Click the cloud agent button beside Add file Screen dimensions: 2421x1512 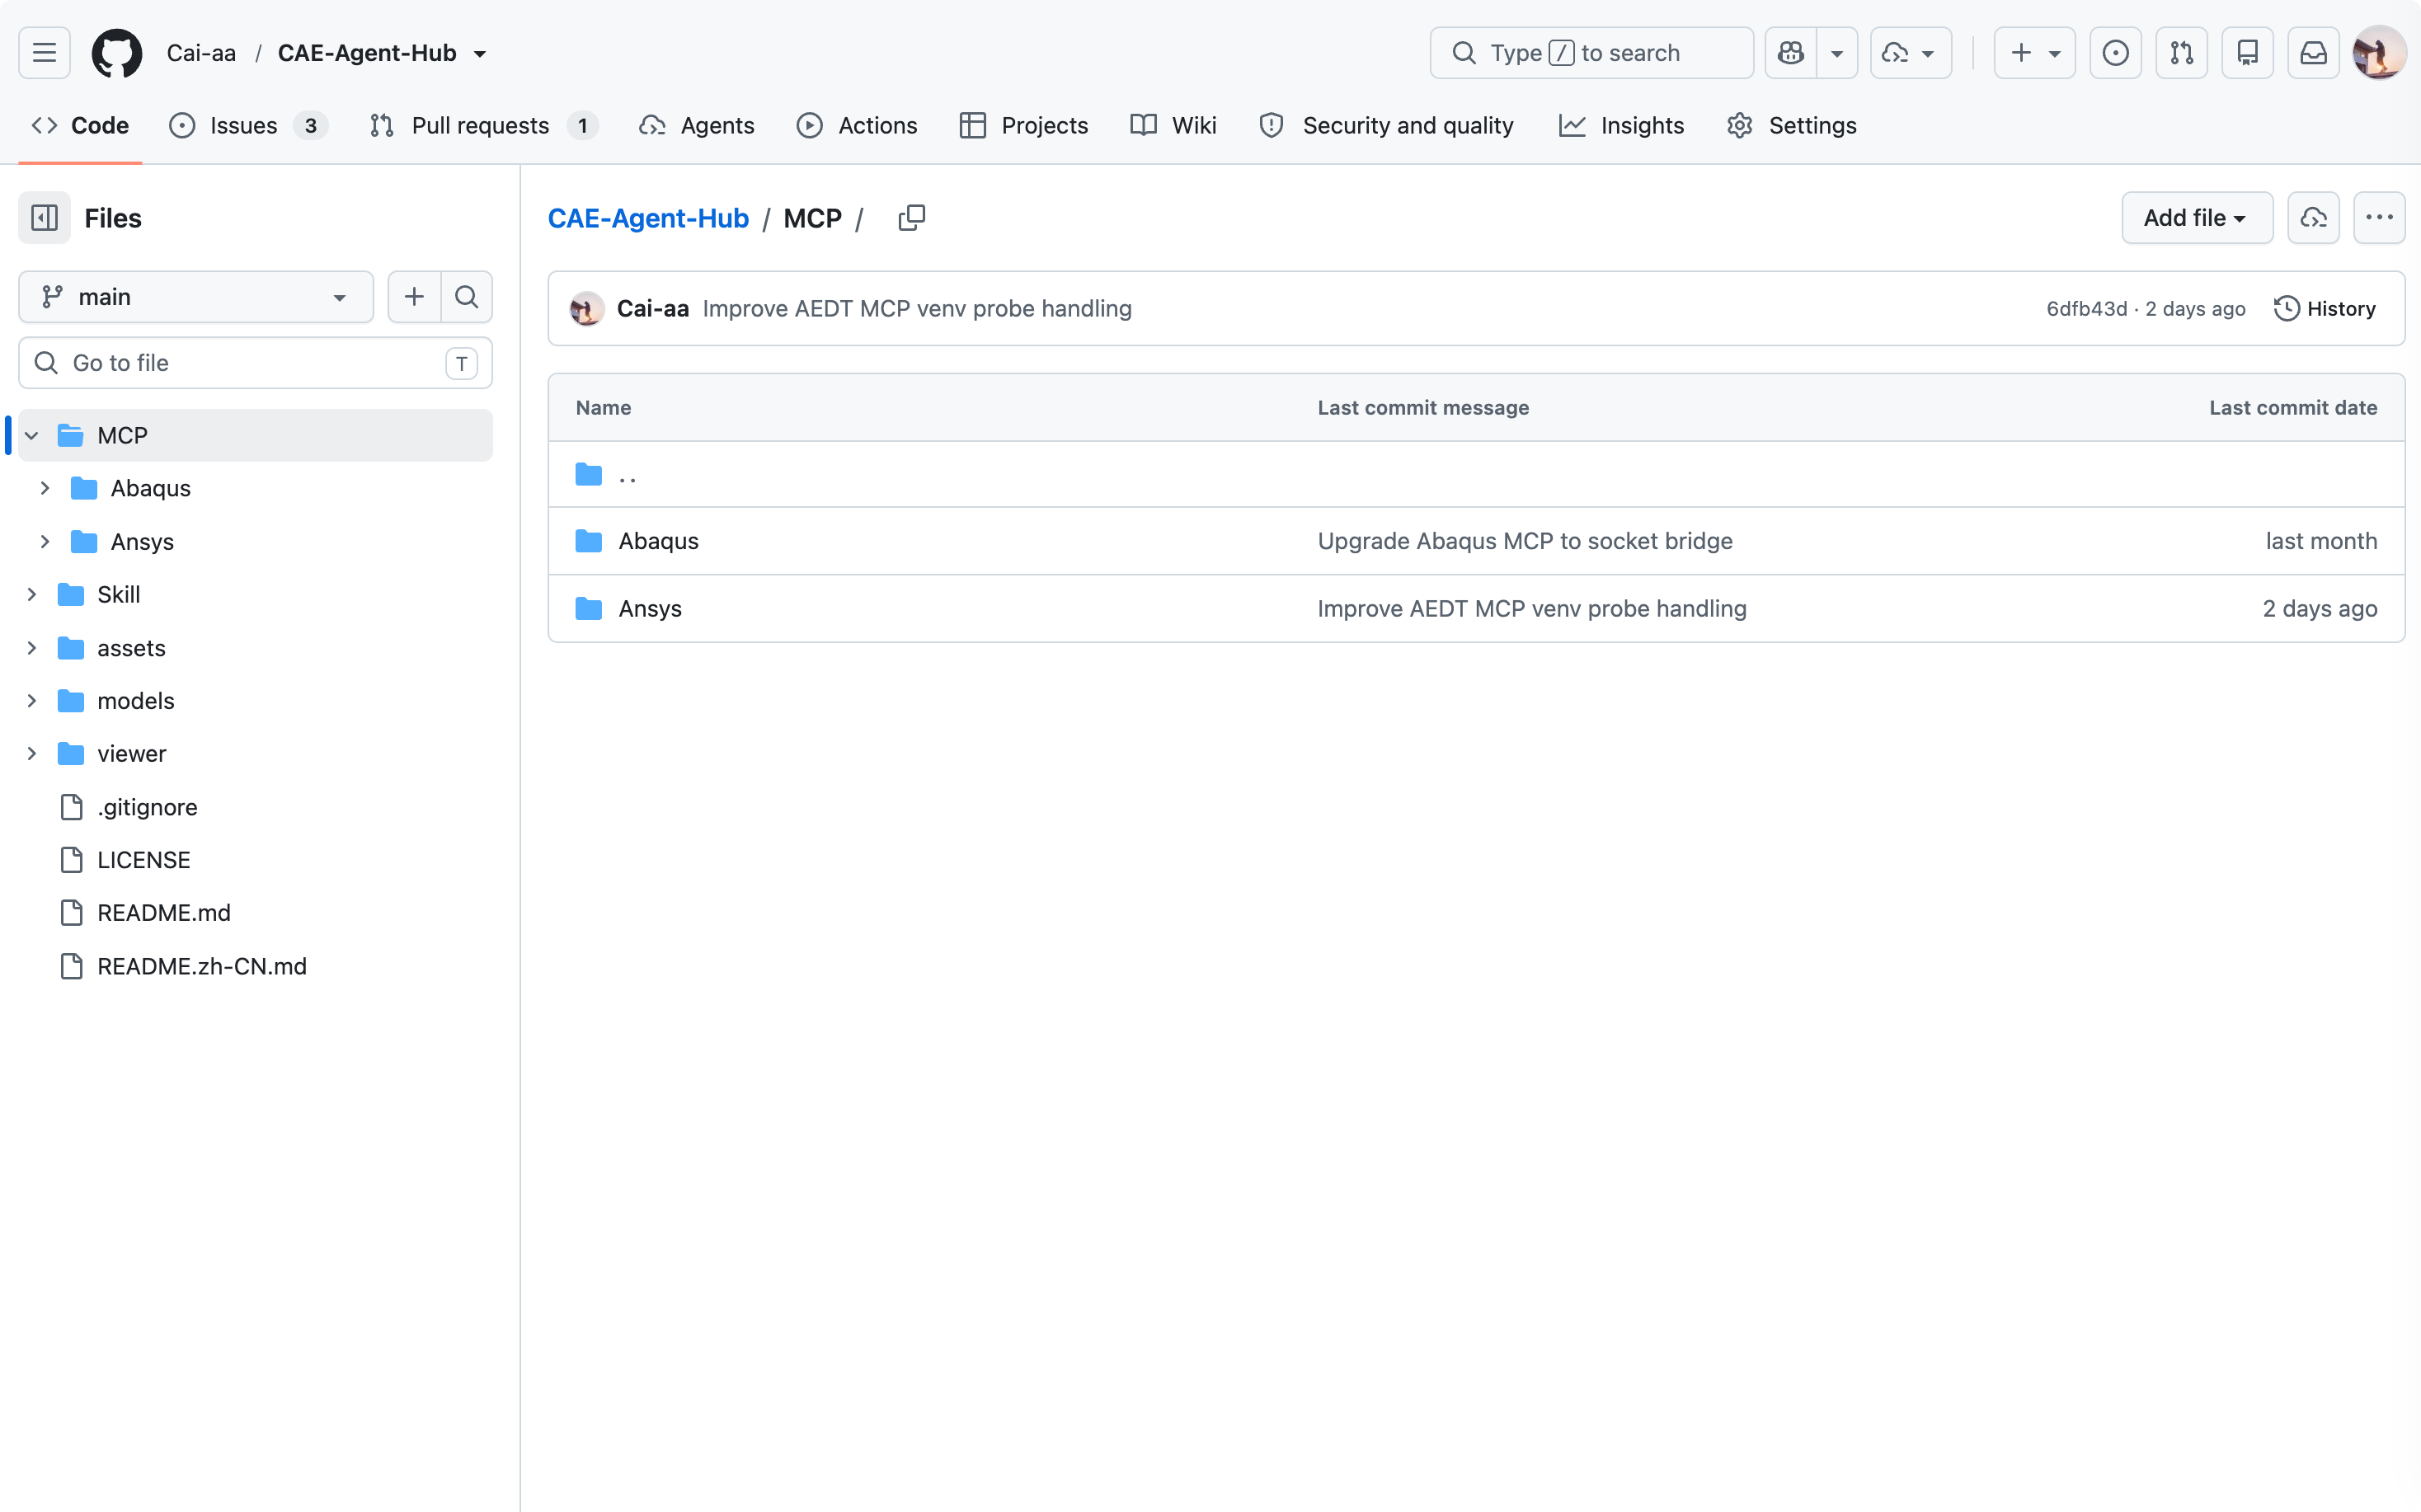[2313, 218]
